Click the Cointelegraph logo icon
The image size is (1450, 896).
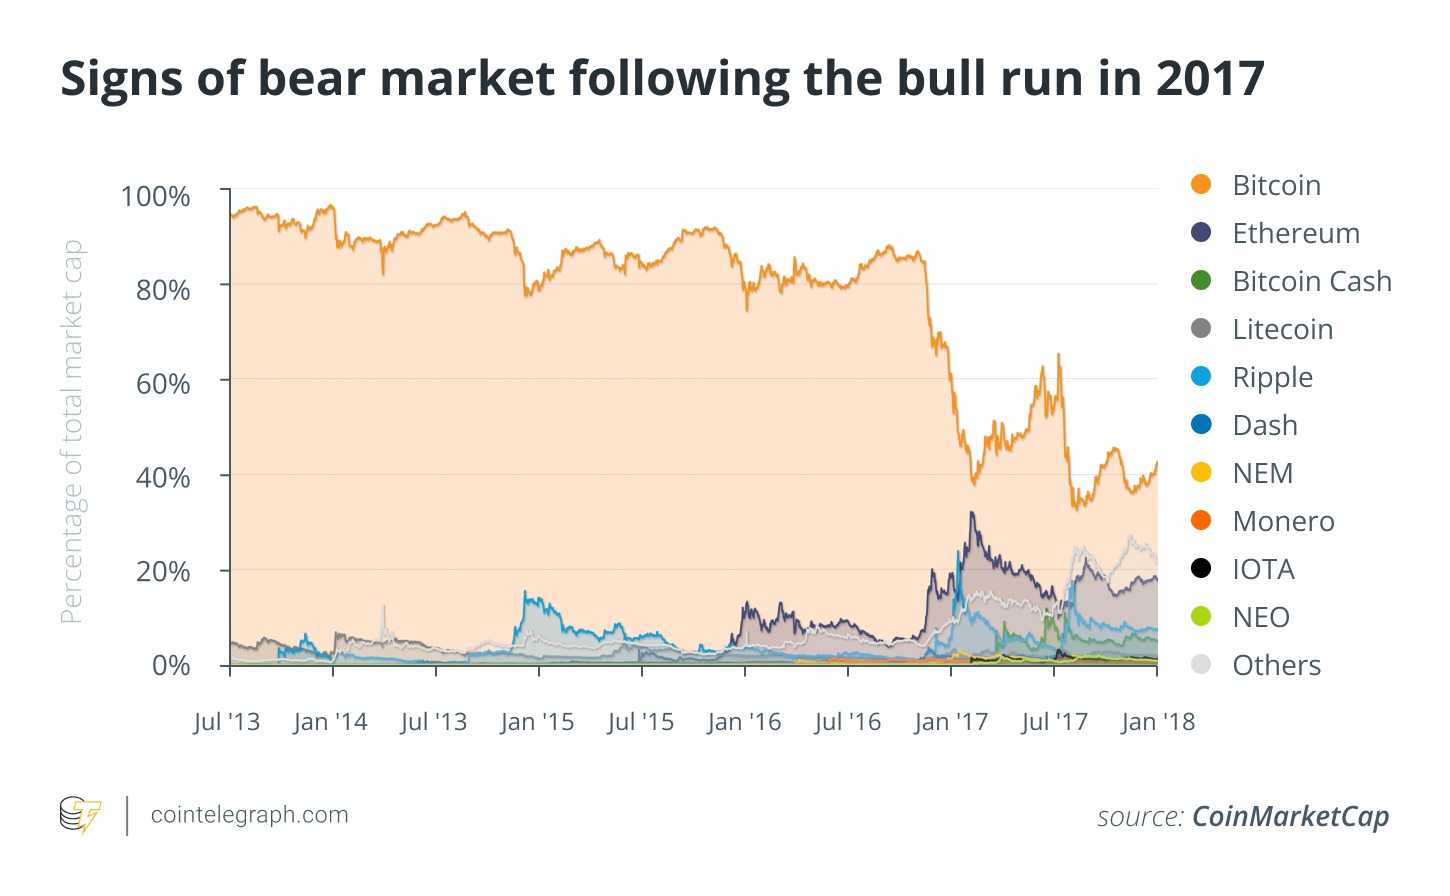[x=80, y=814]
